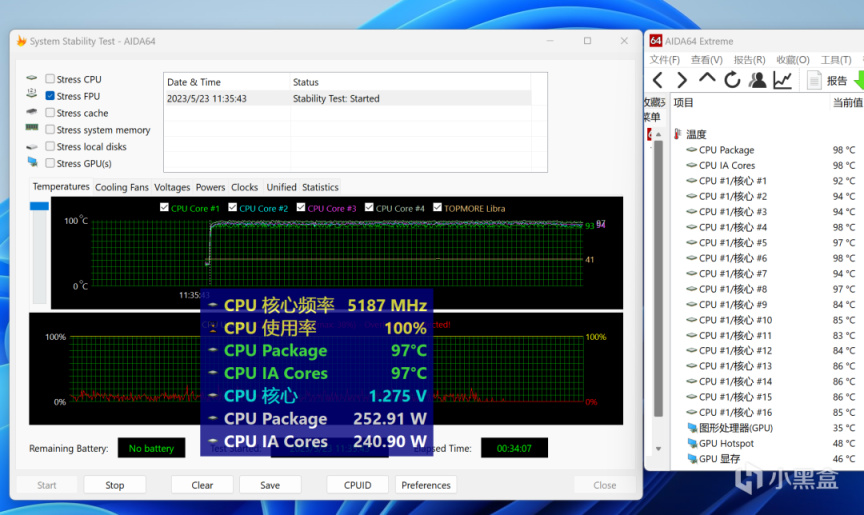Switch to the Statistics tab

[x=320, y=187]
